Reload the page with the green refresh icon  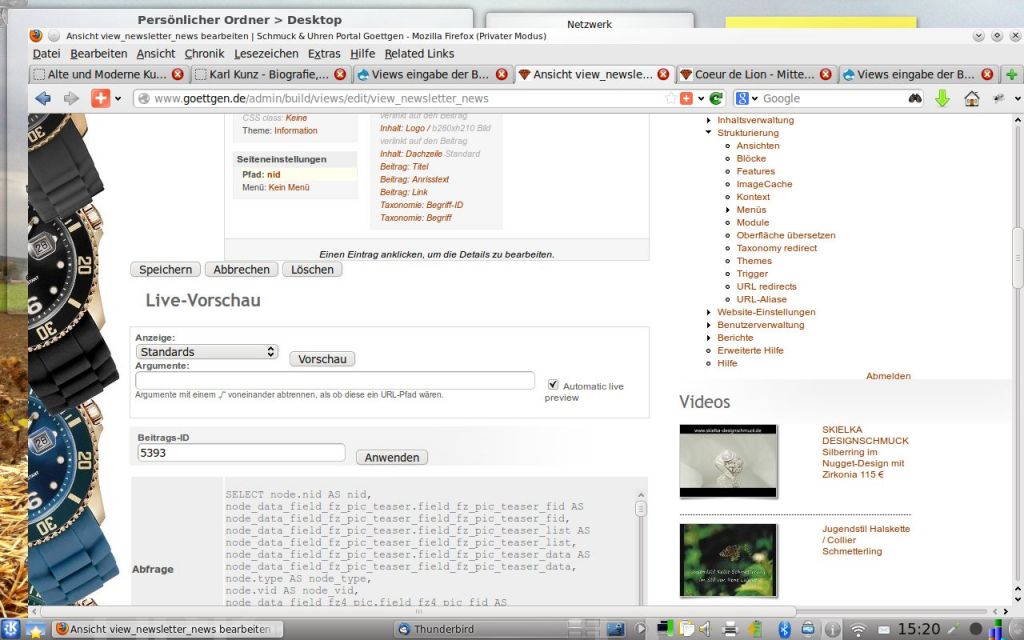point(716,98)
